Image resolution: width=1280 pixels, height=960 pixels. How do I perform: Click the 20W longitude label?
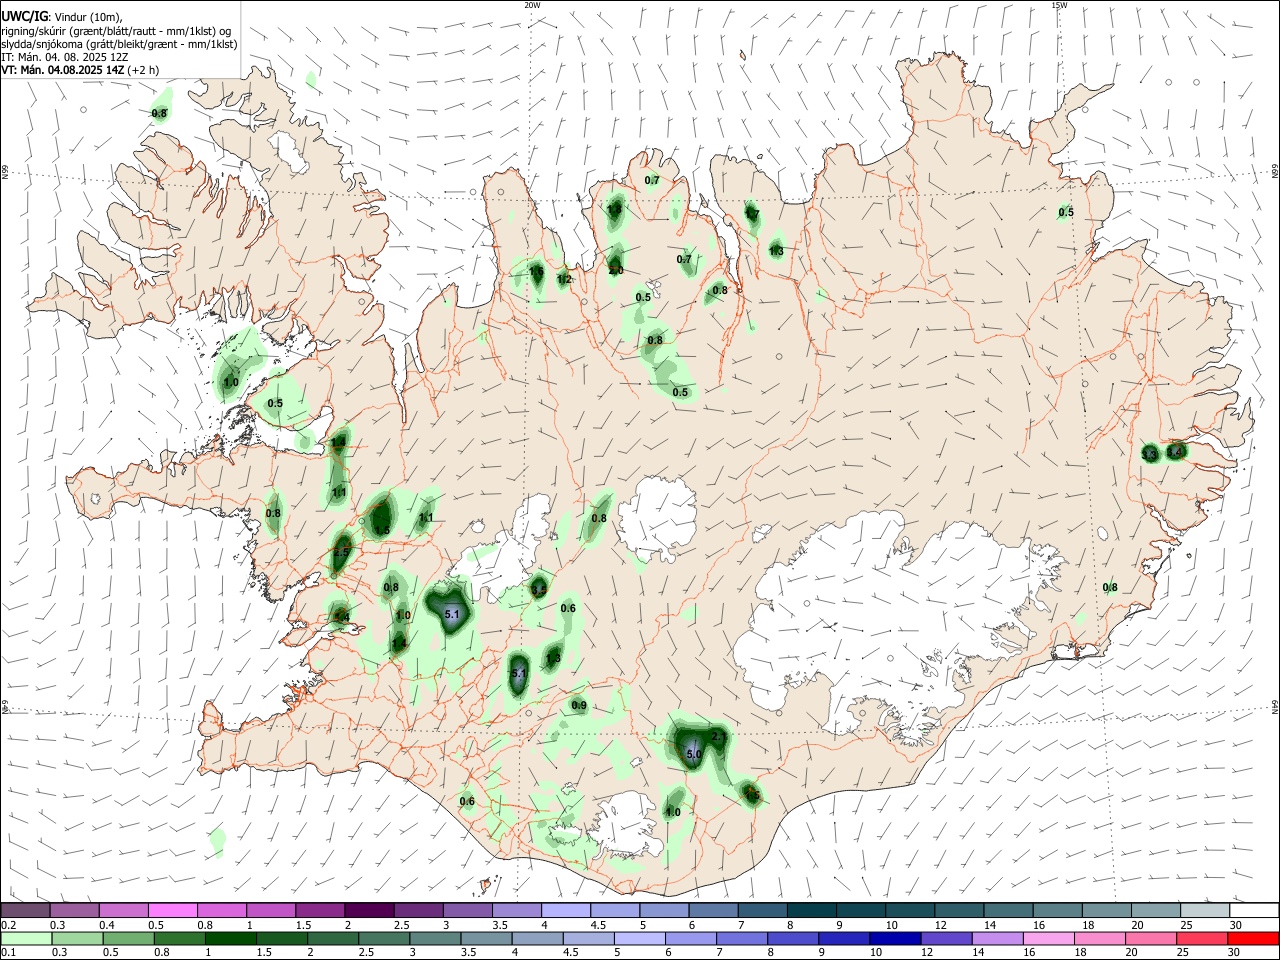[x=532, y=5]
